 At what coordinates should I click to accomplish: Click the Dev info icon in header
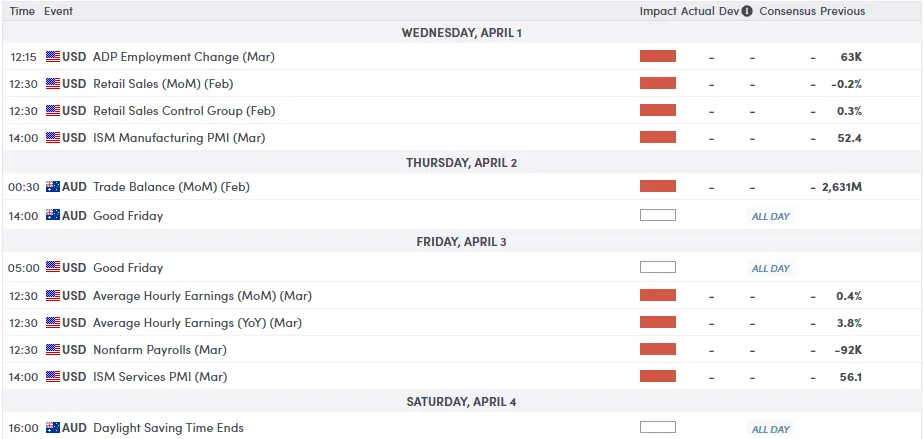(747, 11)
